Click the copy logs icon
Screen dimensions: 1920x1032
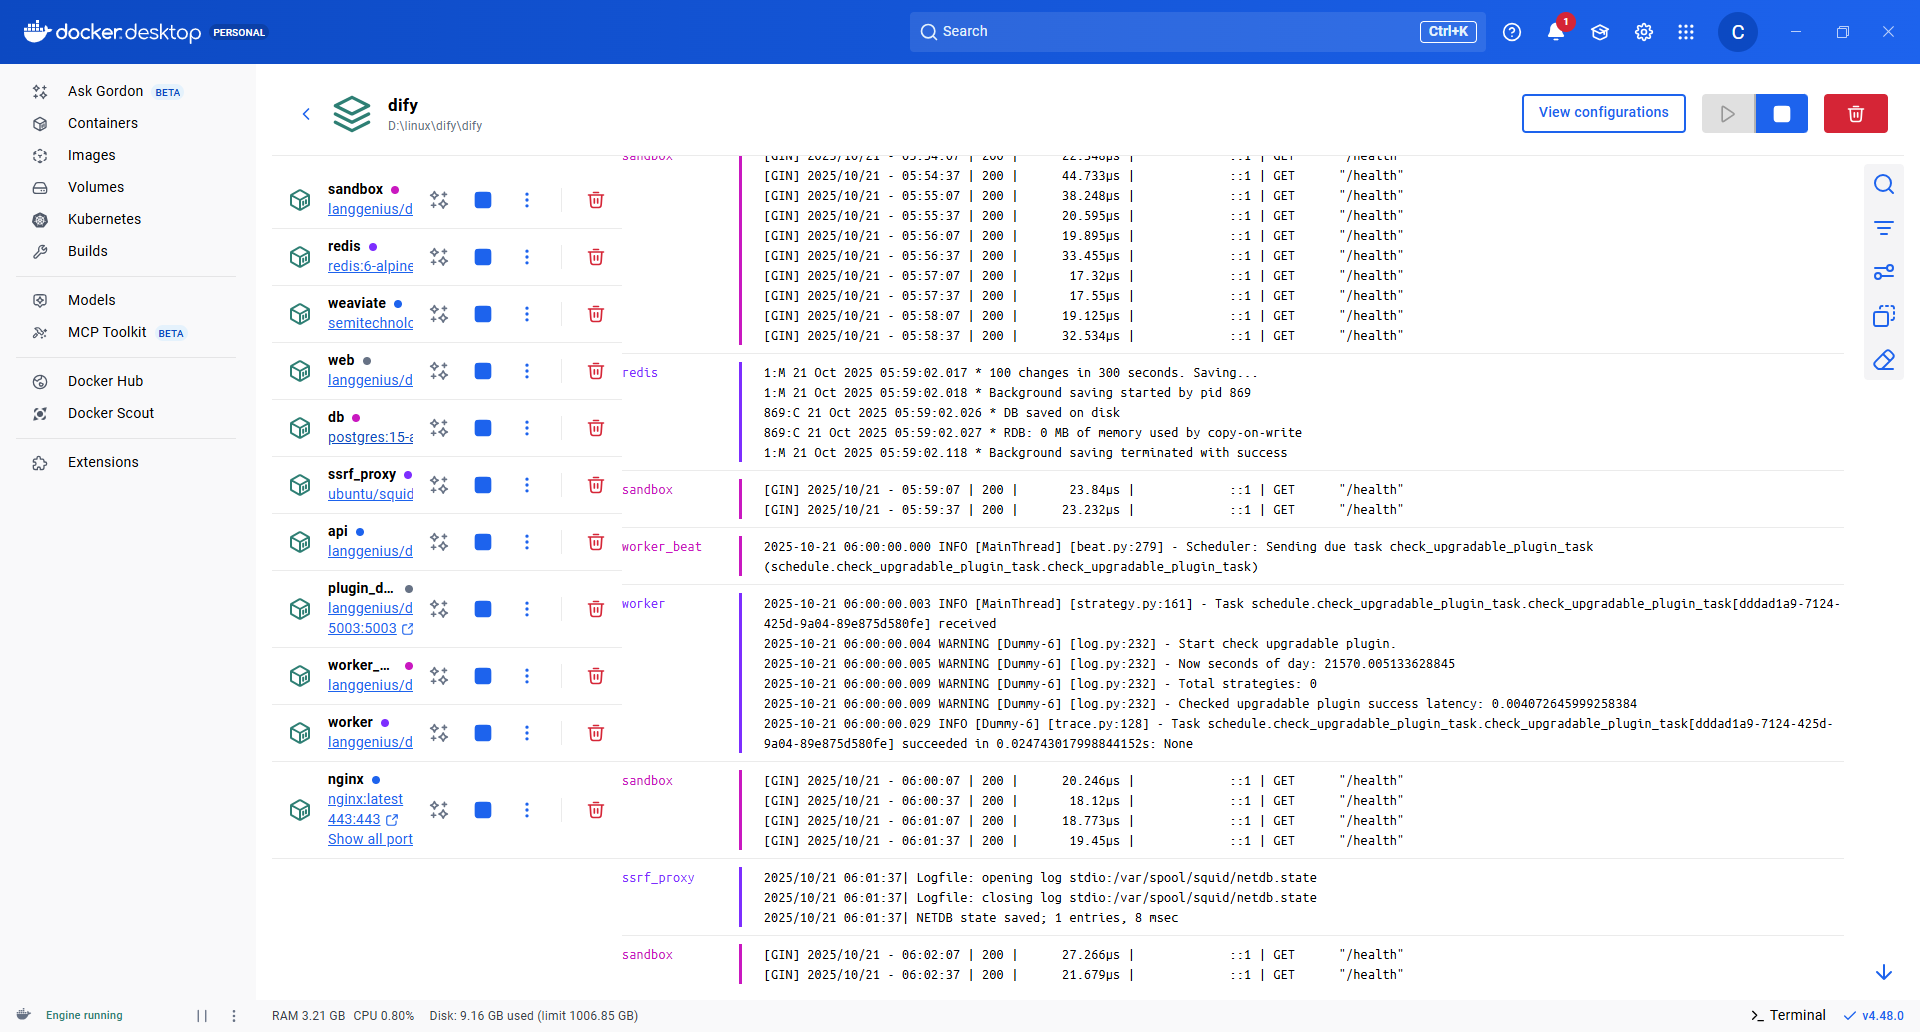1883,316
